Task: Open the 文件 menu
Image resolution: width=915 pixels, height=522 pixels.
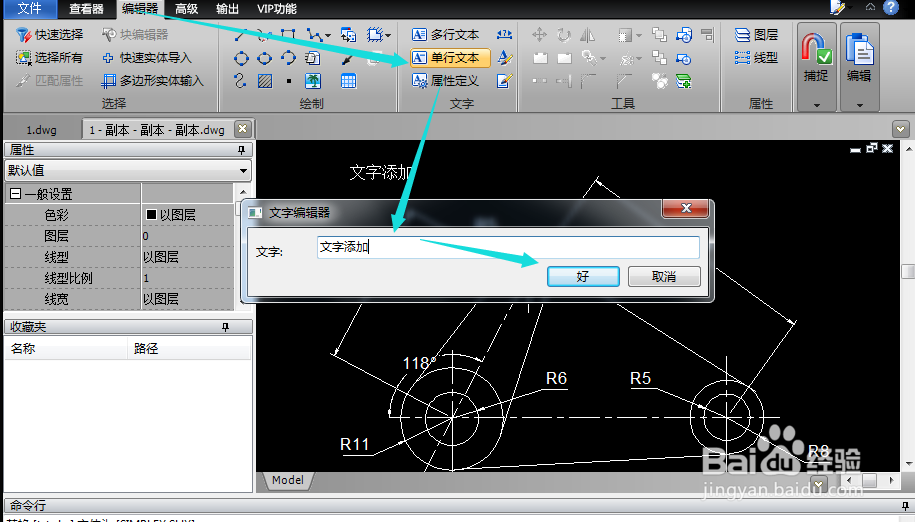Action: click(29, 9)
